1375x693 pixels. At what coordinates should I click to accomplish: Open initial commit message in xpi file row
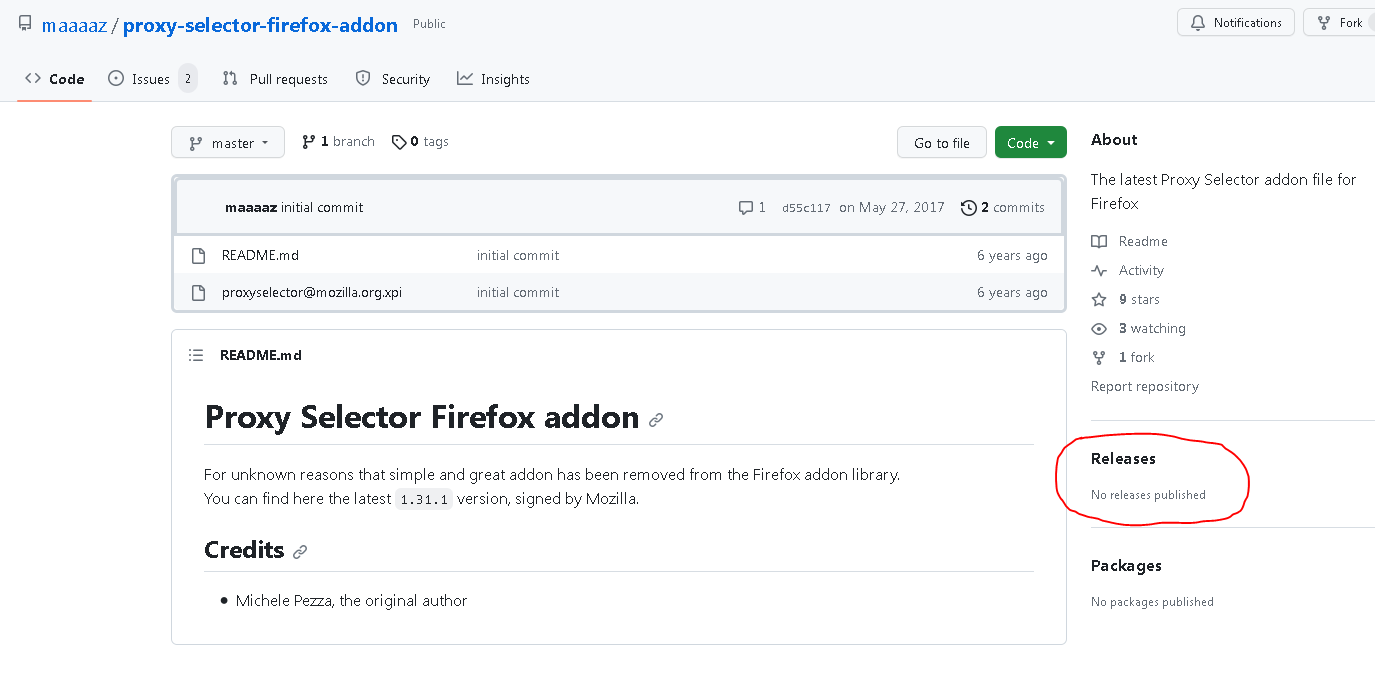pyautogui.click(x=518, y=292)
